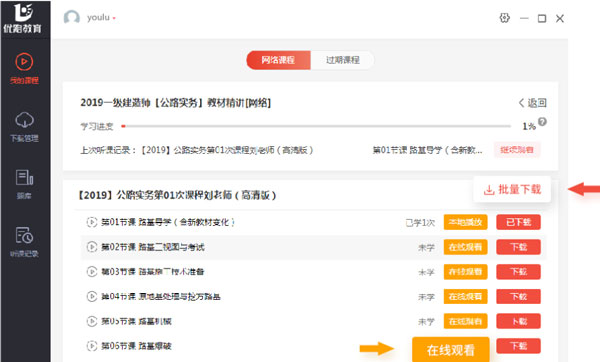Open 我的课程 in the sidebar

point(24,68)
